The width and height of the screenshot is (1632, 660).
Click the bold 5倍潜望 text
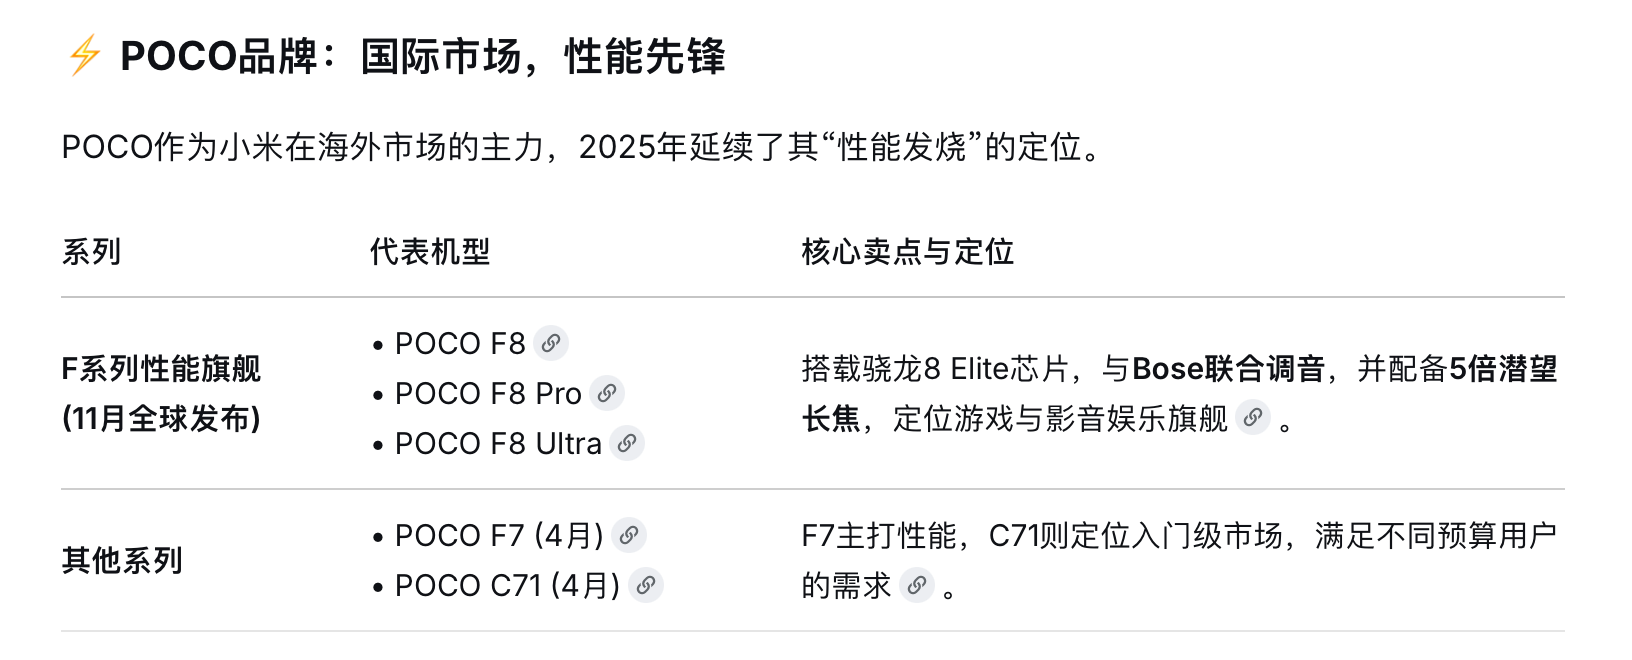coord(1503,369)
